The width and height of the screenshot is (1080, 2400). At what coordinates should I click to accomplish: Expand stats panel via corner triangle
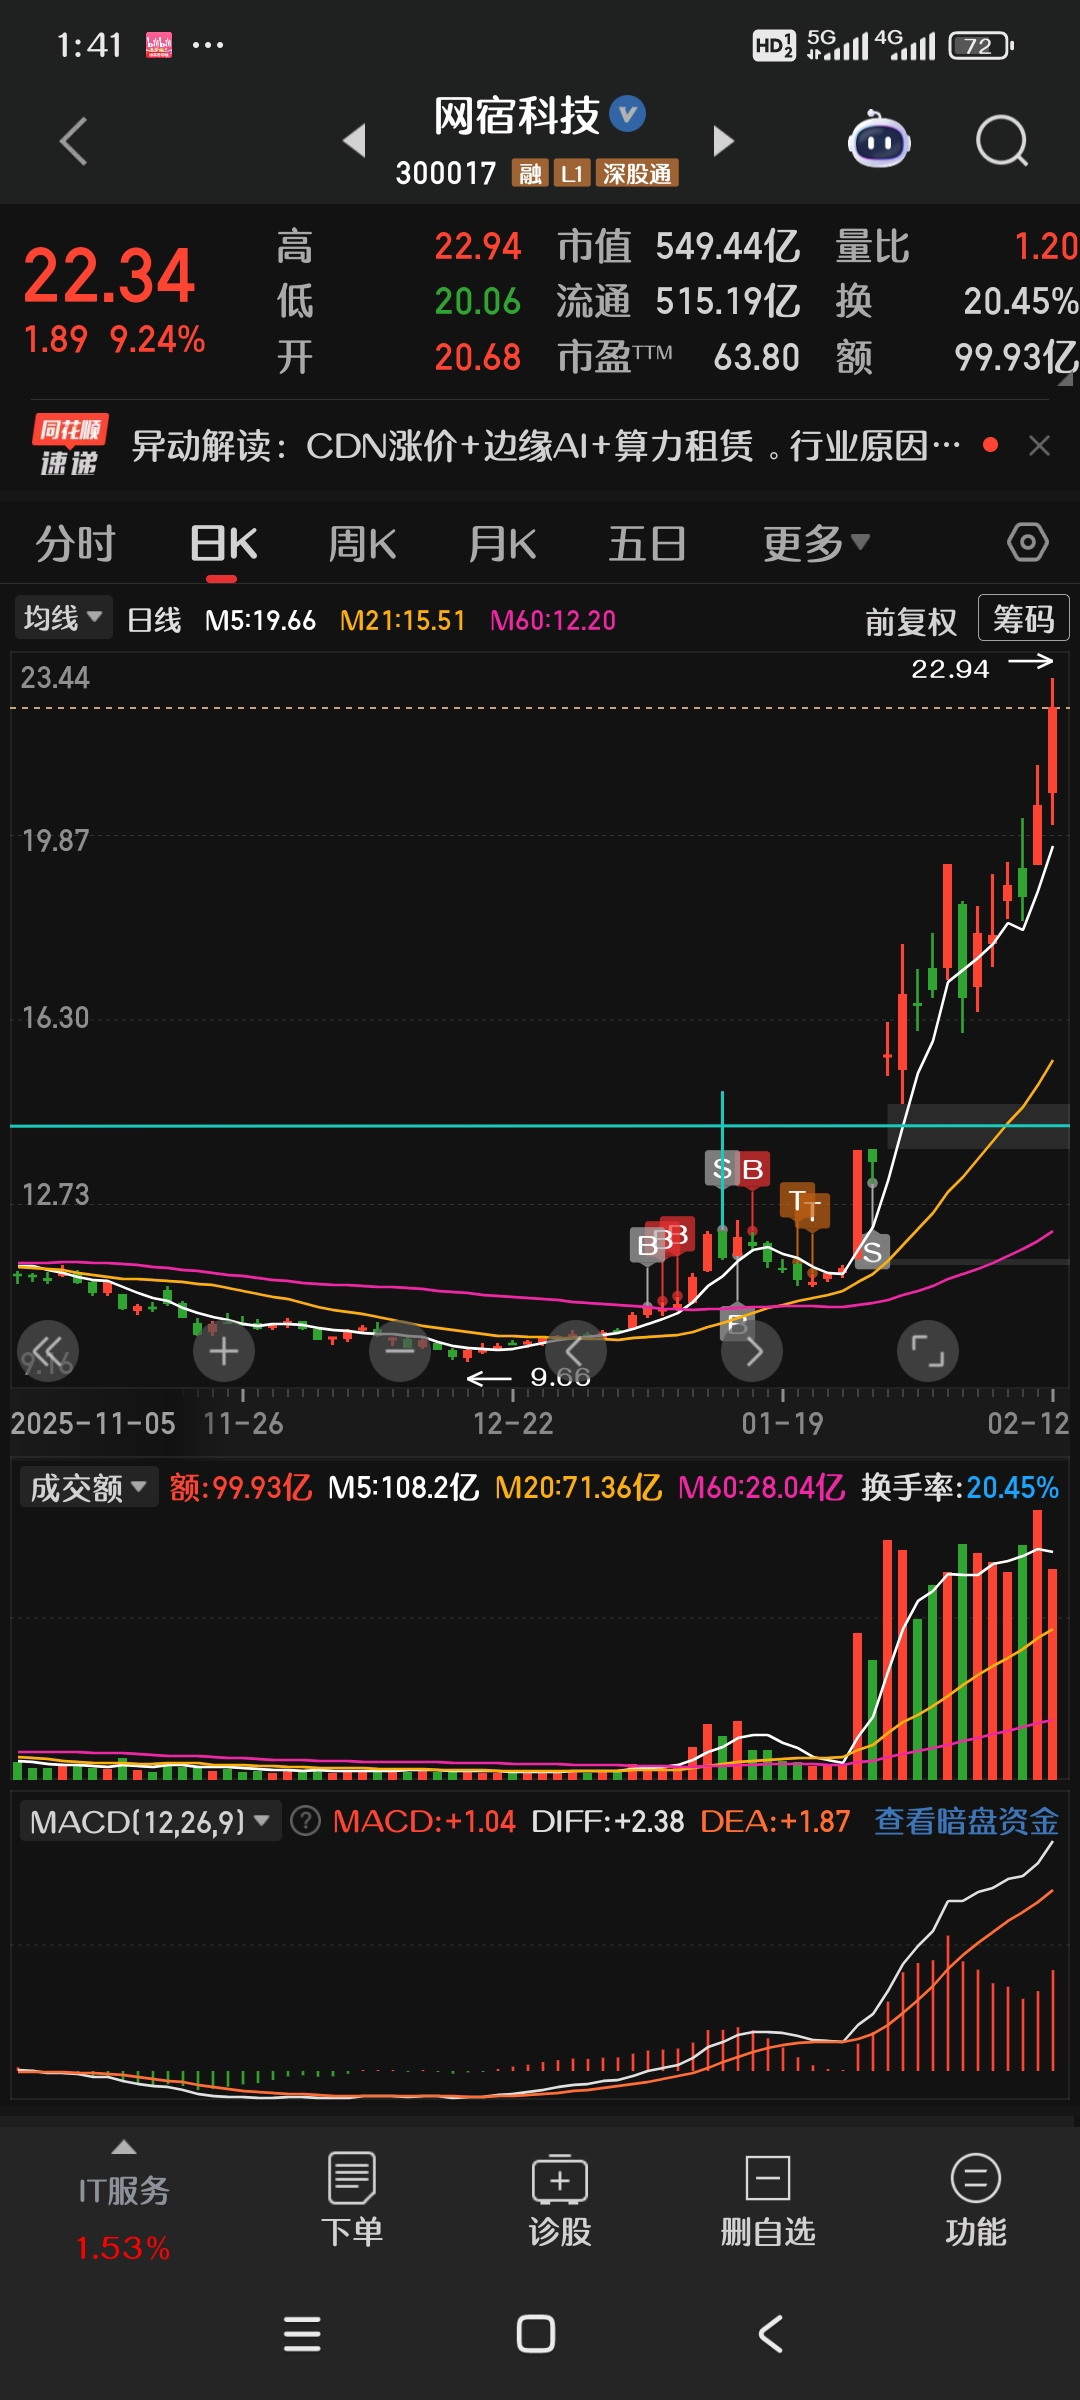1066,378
